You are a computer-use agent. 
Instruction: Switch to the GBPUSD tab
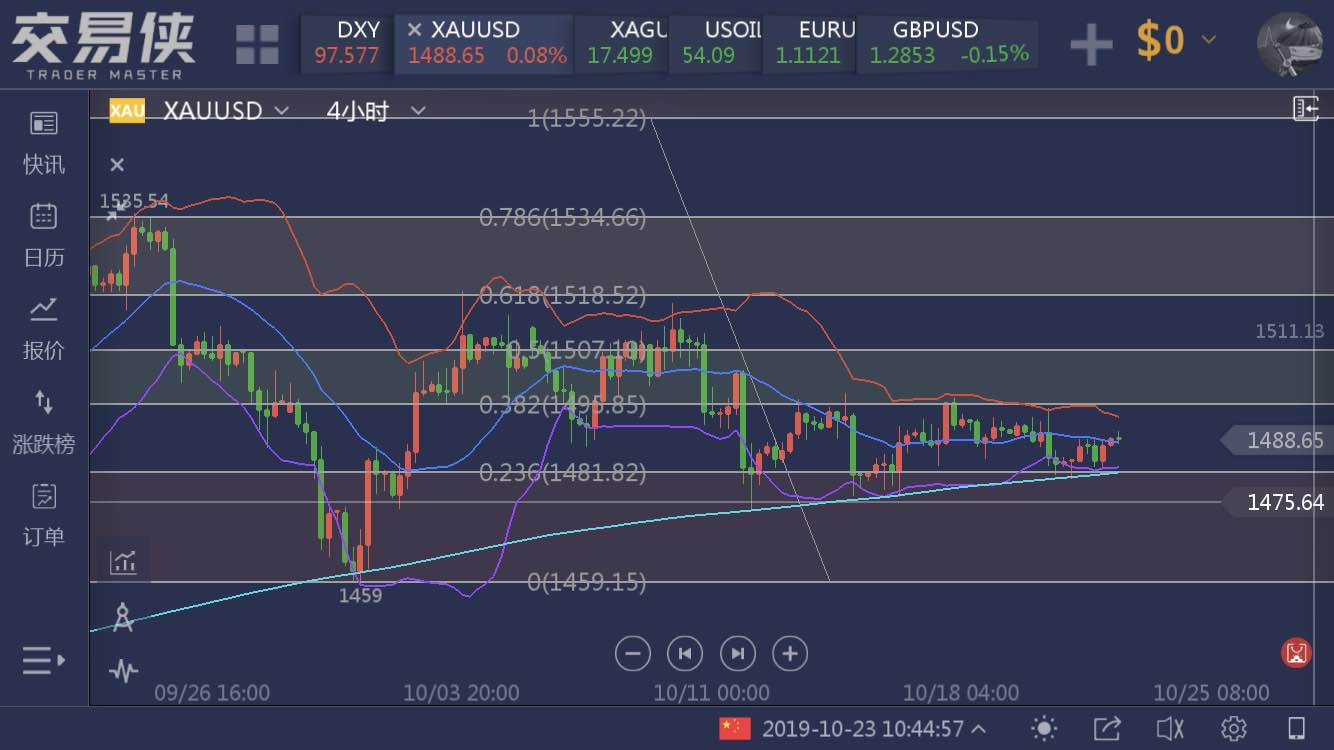click(x=949, y=43)
